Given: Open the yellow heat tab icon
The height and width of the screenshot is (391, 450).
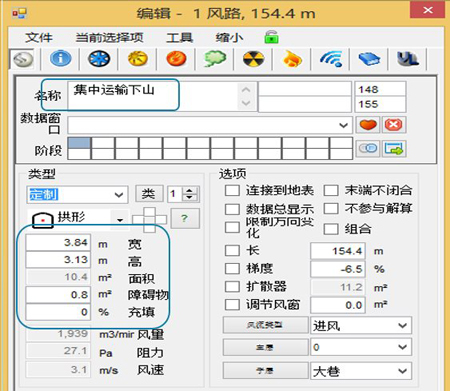Looking at the screenshot, I should (137, 59).
